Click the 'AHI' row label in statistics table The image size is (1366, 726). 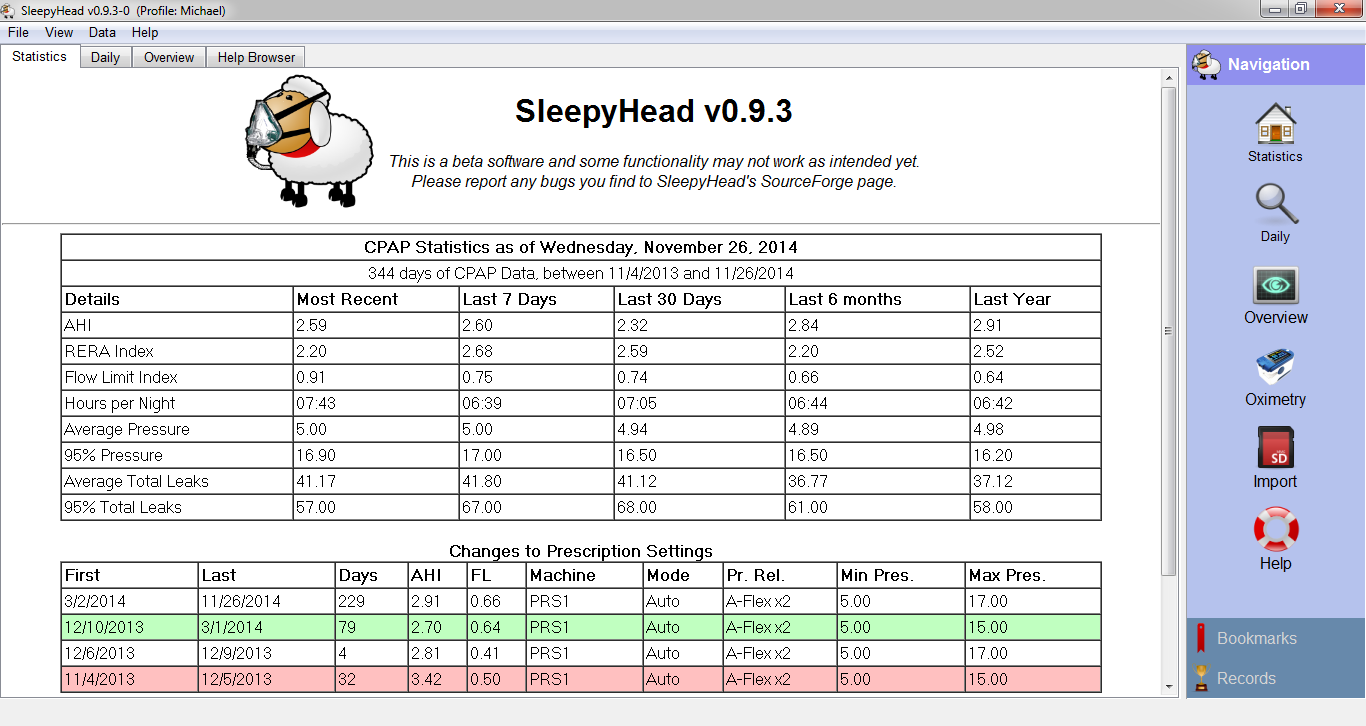click(x=78, y=325)
